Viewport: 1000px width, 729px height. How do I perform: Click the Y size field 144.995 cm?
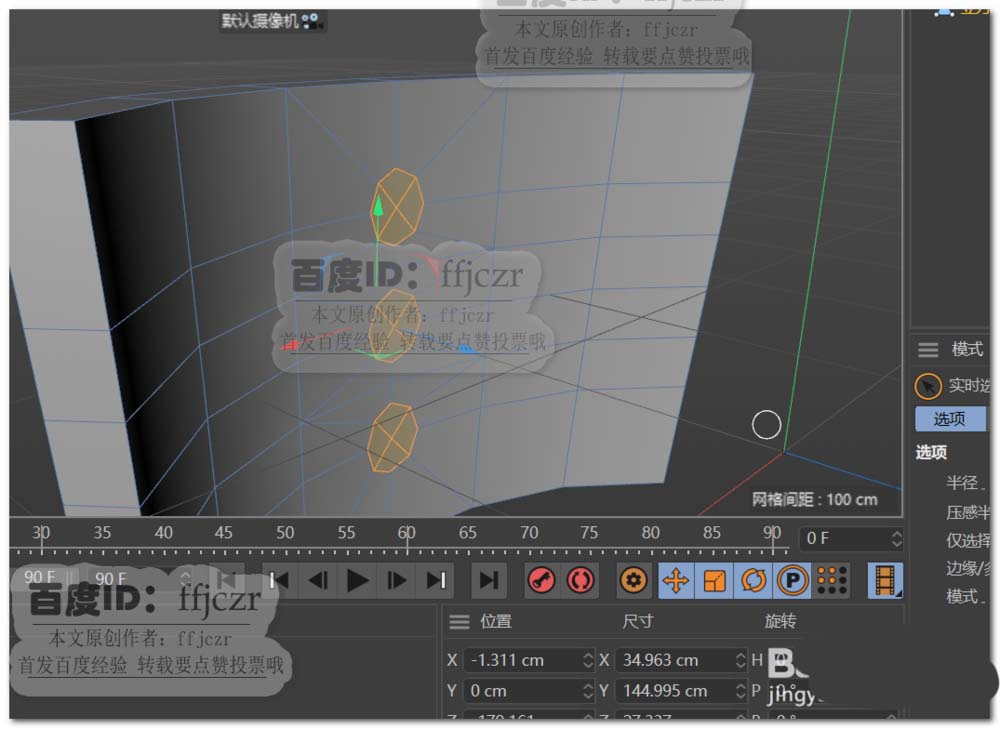point(675,691)
